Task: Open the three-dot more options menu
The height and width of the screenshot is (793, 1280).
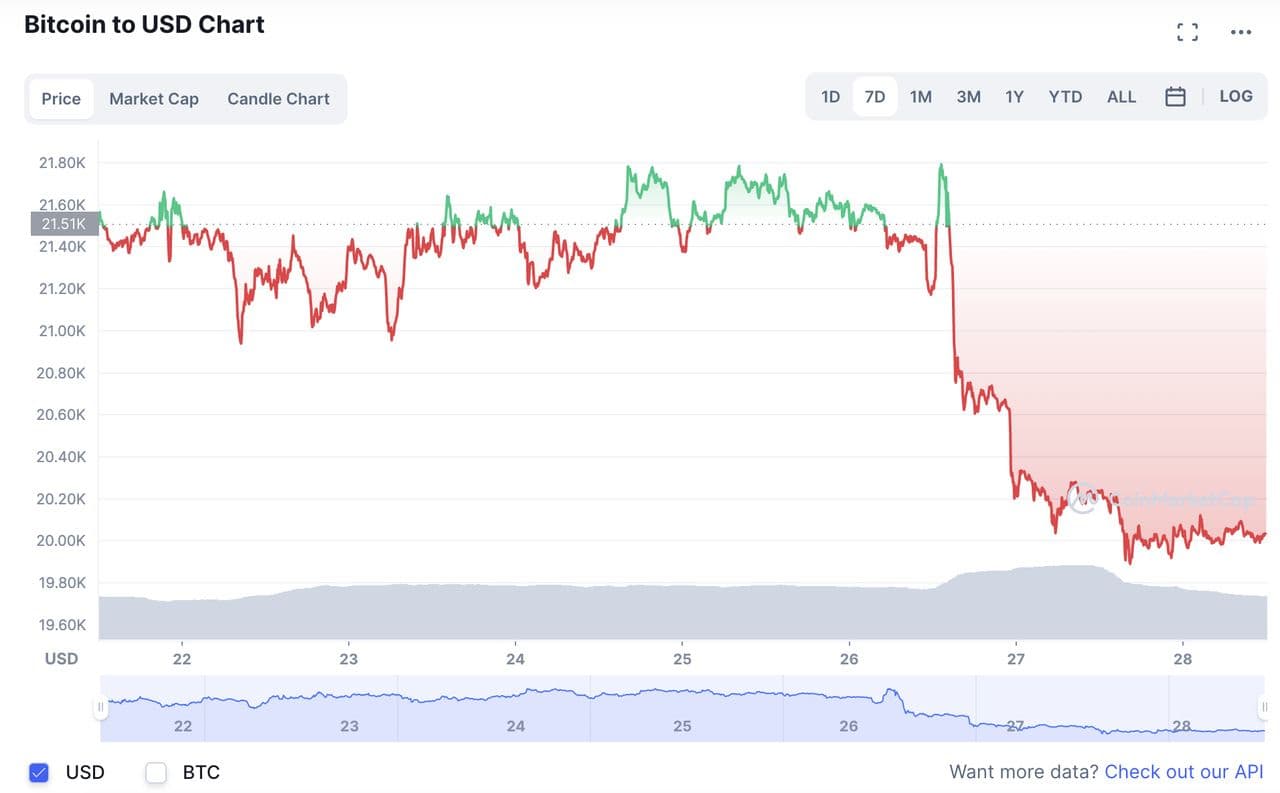Action: [1241, 32]
